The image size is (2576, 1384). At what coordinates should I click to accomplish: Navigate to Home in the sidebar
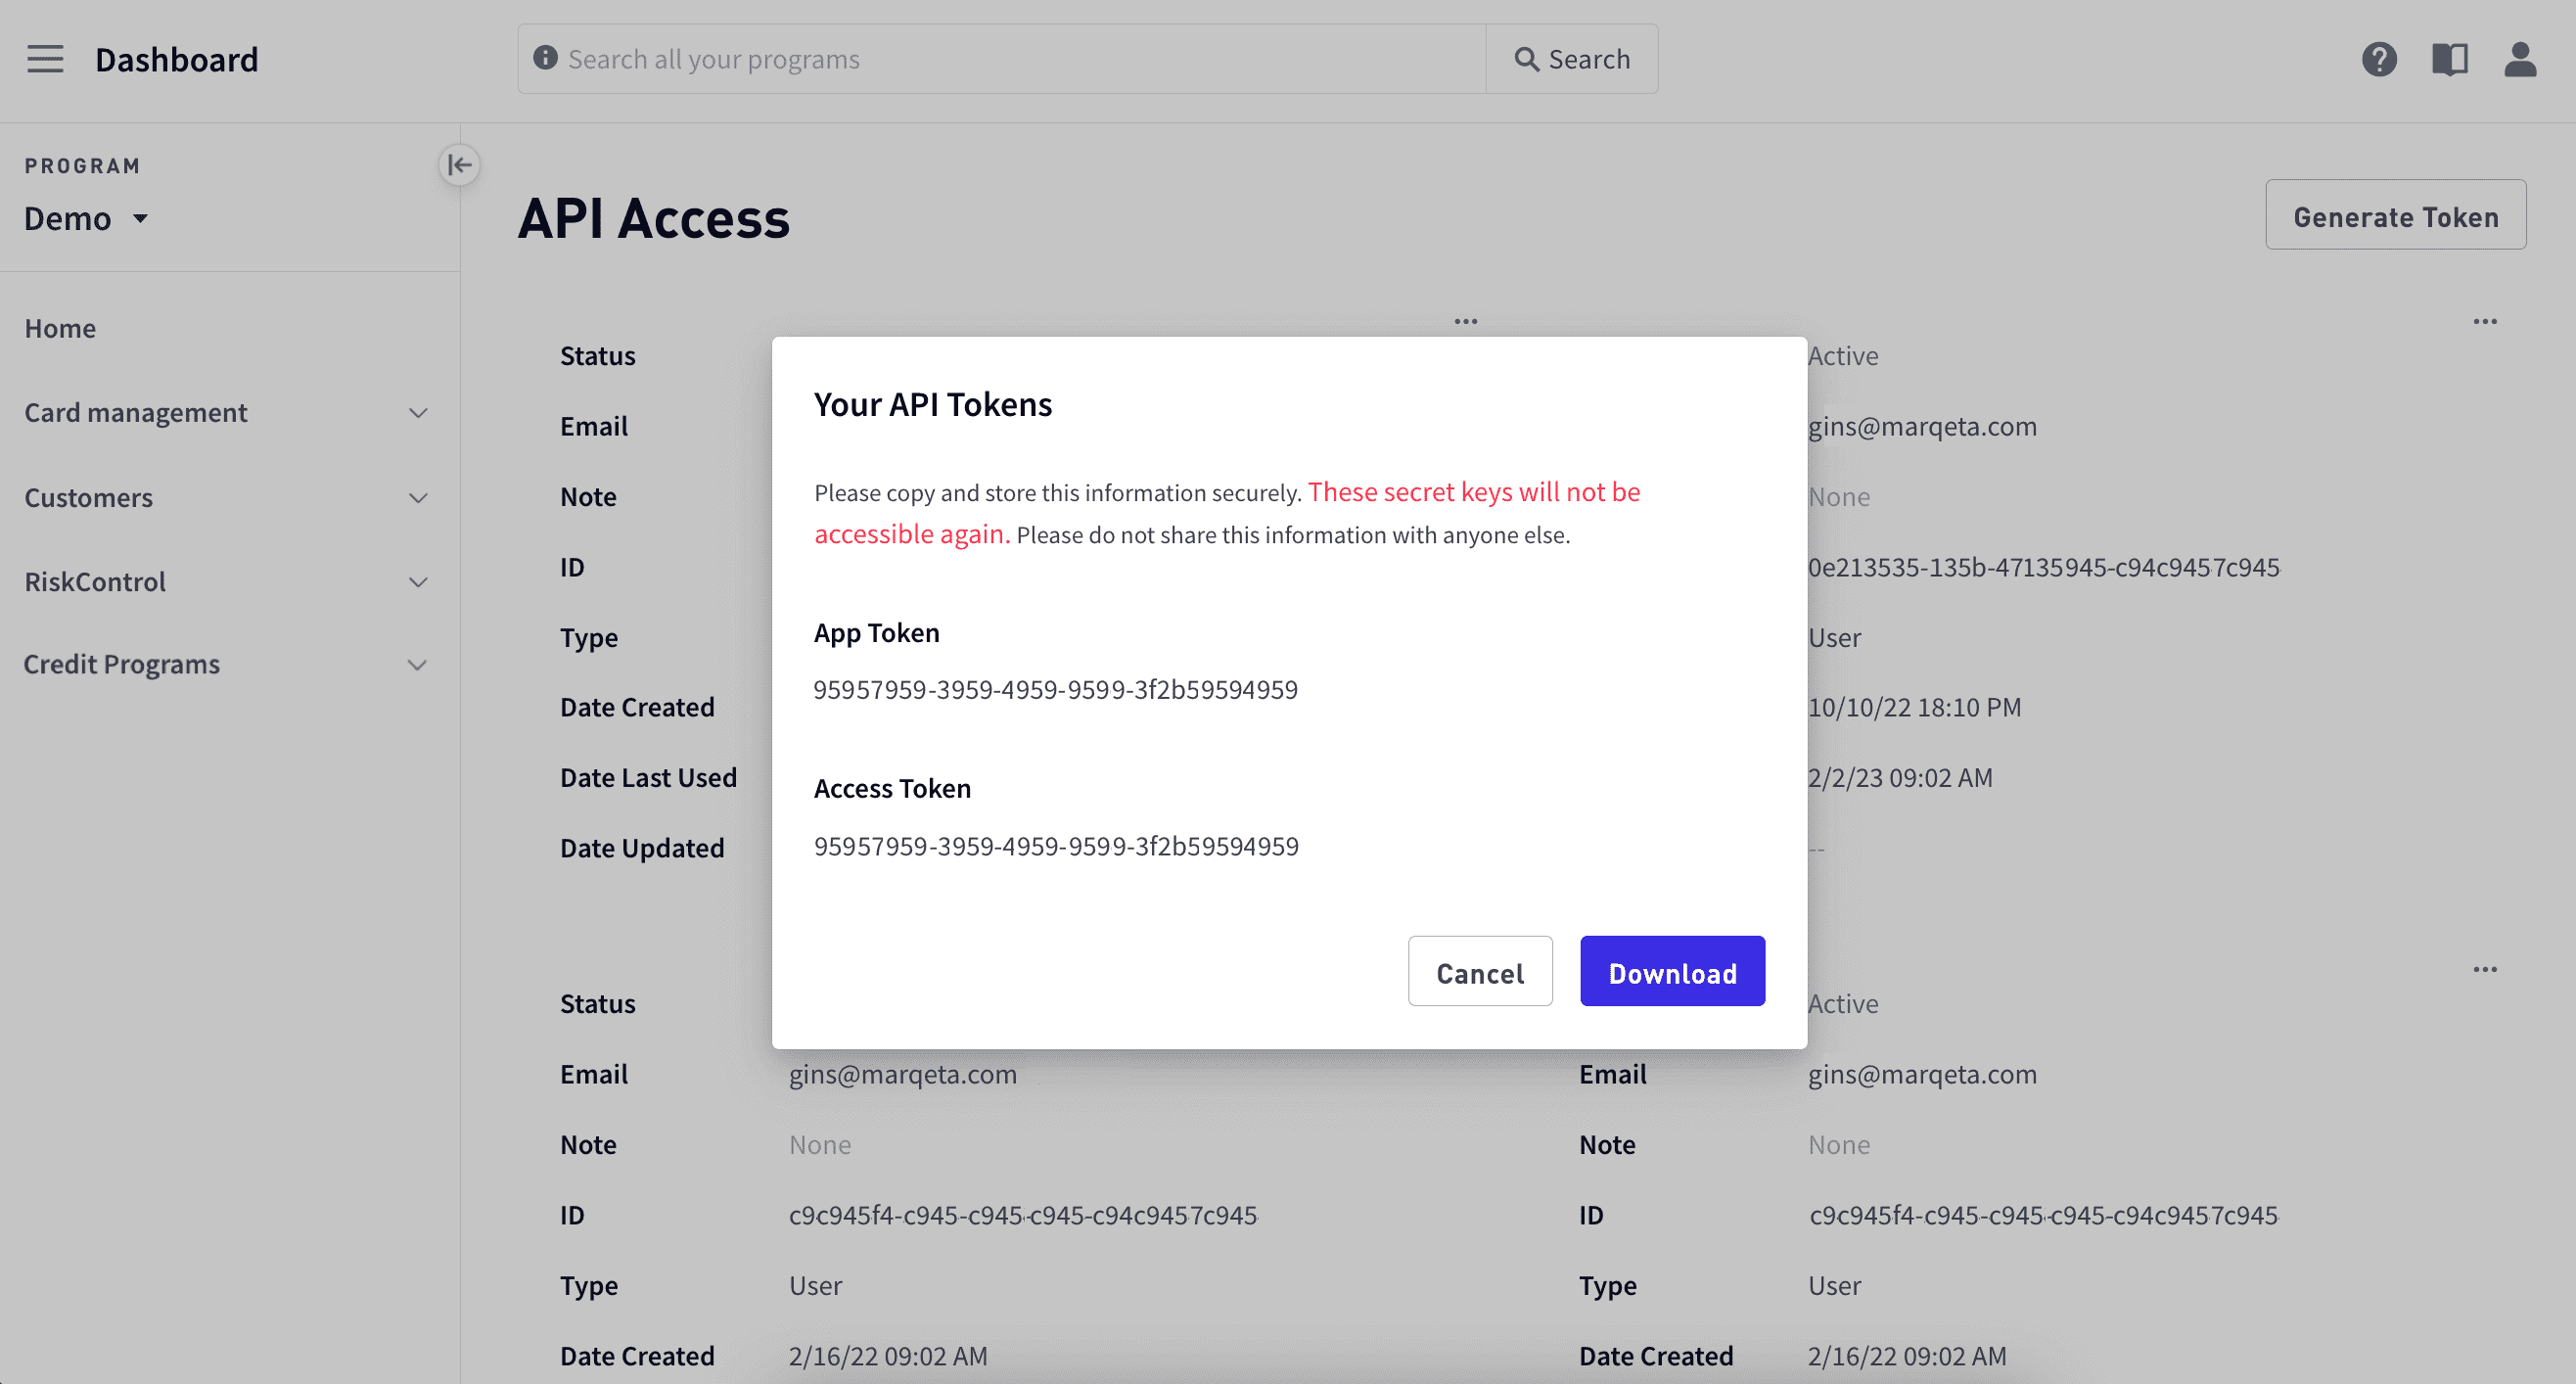pyautogui.click(x=60, y=328)
